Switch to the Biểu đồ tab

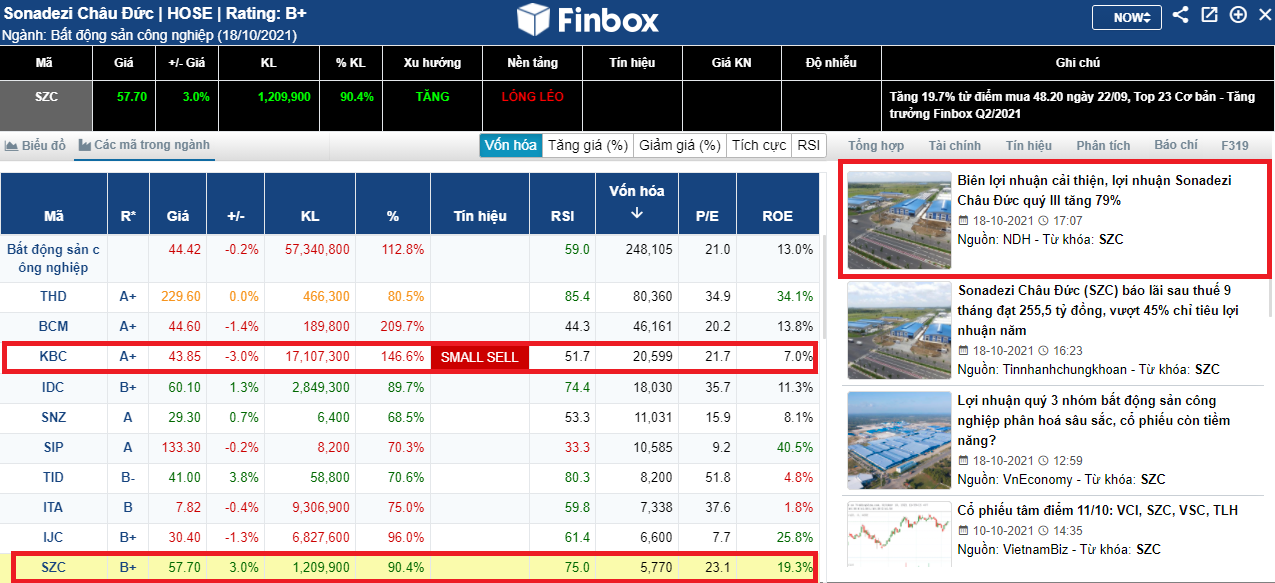coord(36,146)
